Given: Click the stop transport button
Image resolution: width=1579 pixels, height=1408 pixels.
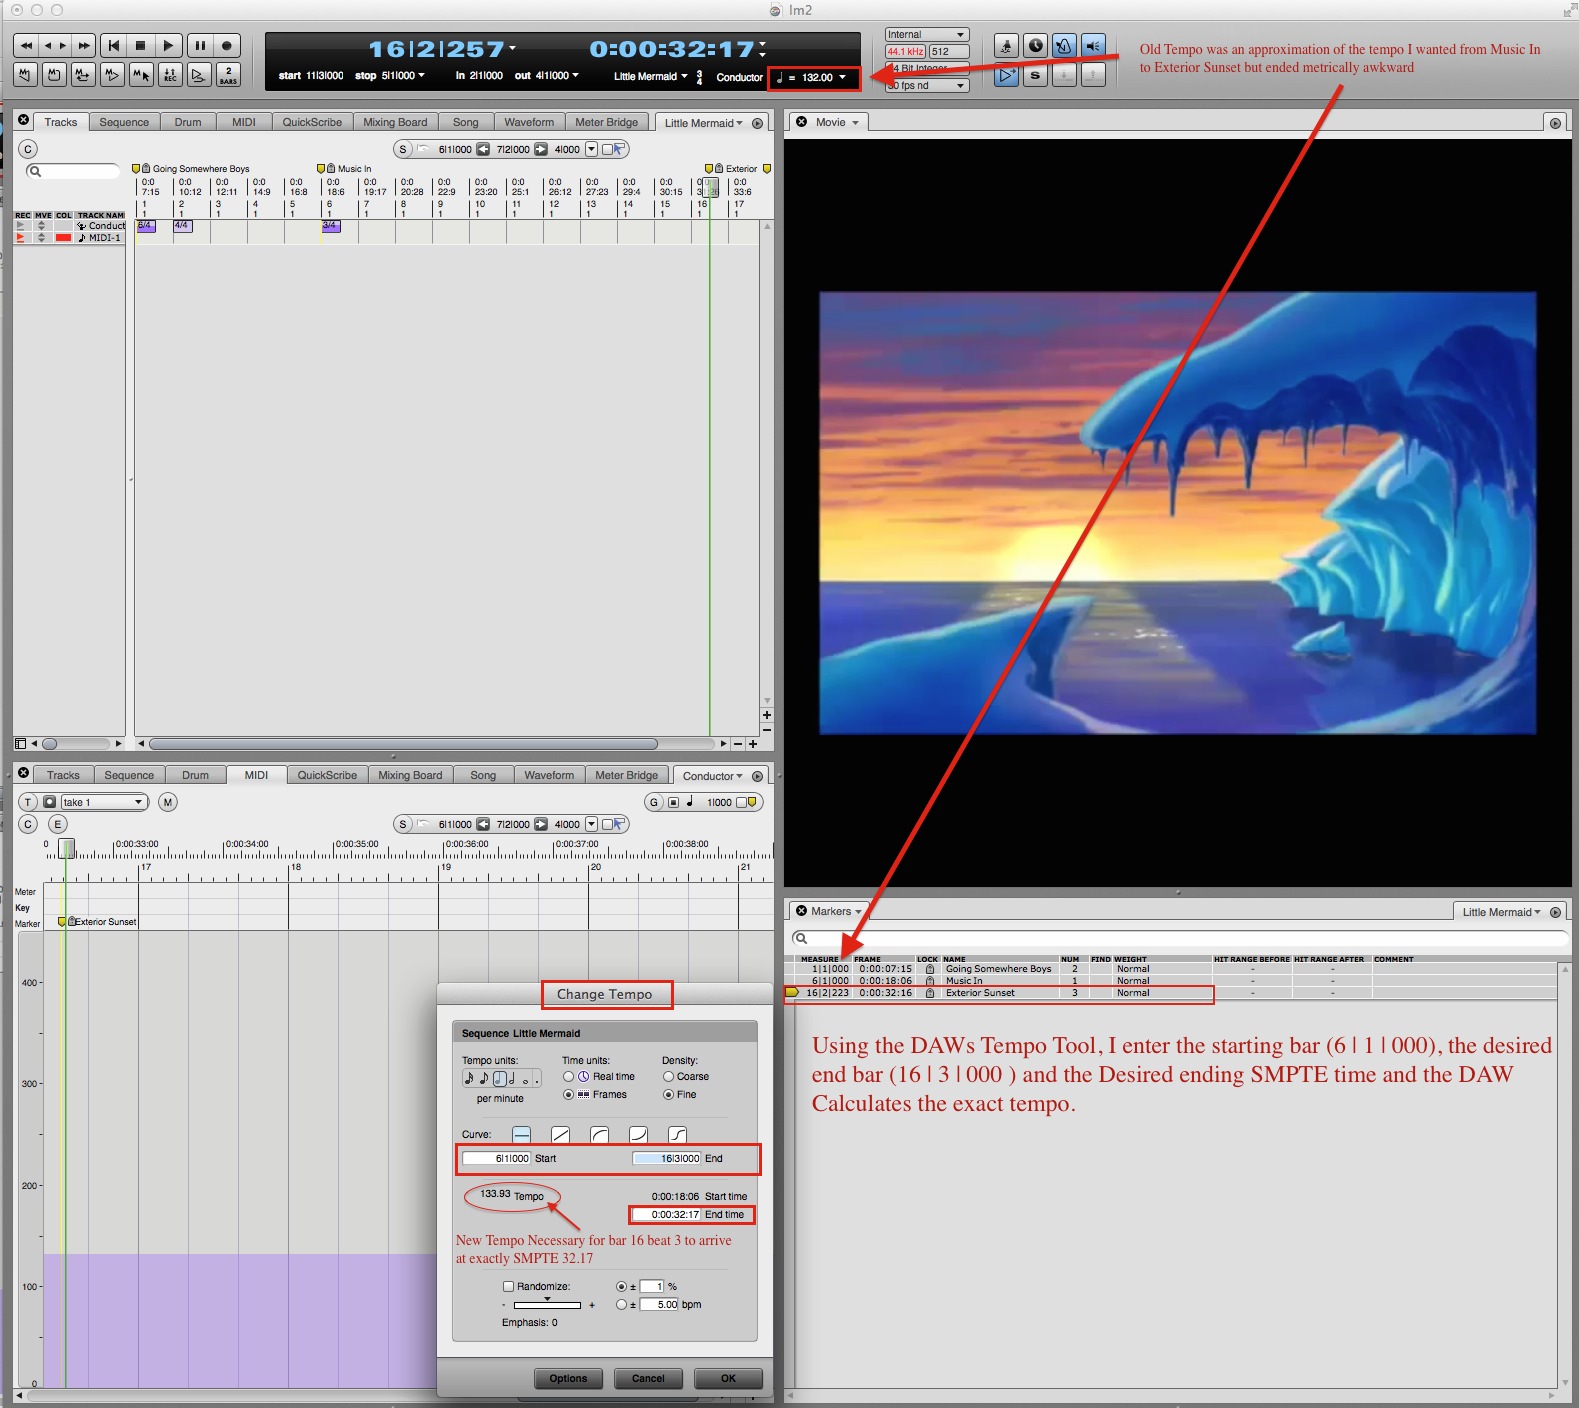Looking at the screenshot, I should (x=141, y=45).
